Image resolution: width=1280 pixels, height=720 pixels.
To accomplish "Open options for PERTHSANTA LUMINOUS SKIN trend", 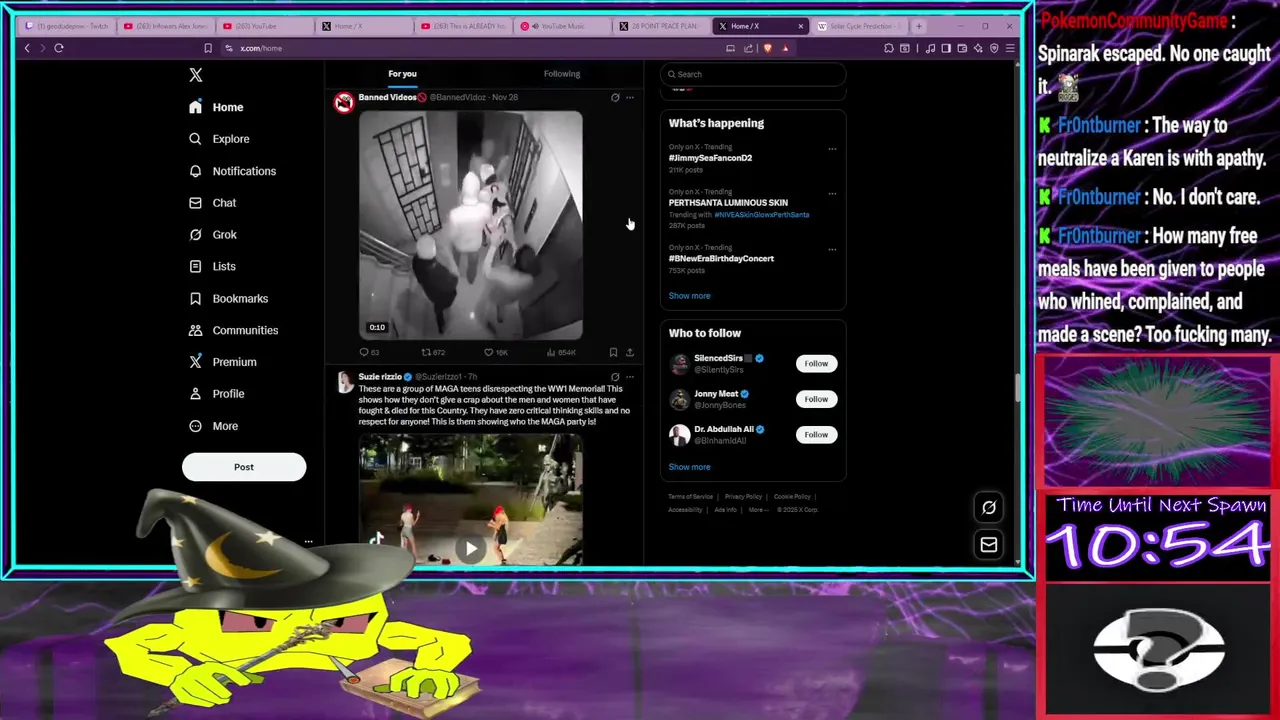I will click(832, 193).
